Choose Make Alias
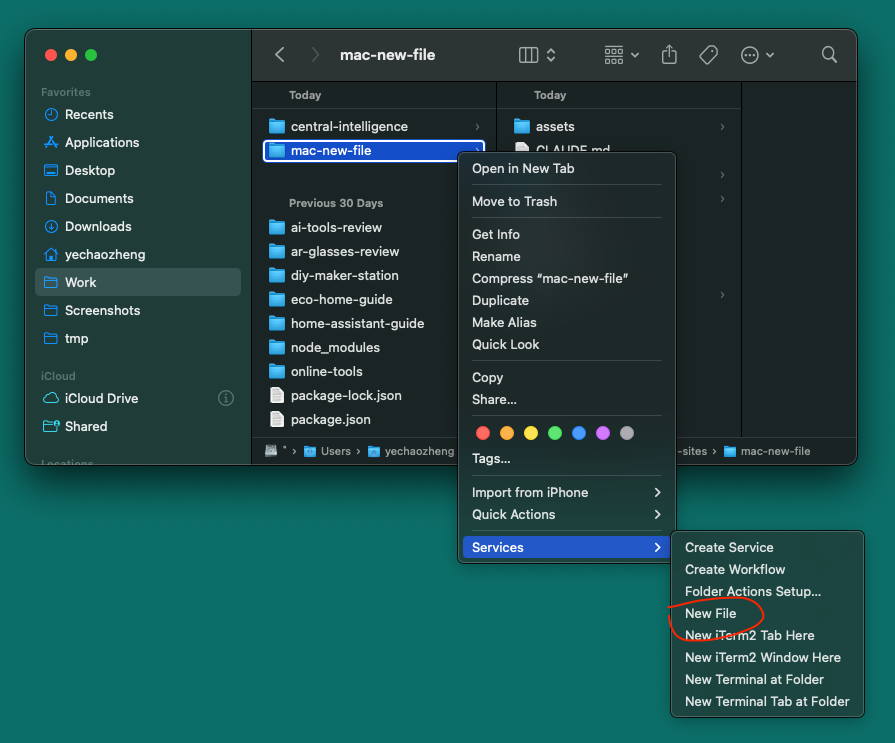 coord(566,322)
